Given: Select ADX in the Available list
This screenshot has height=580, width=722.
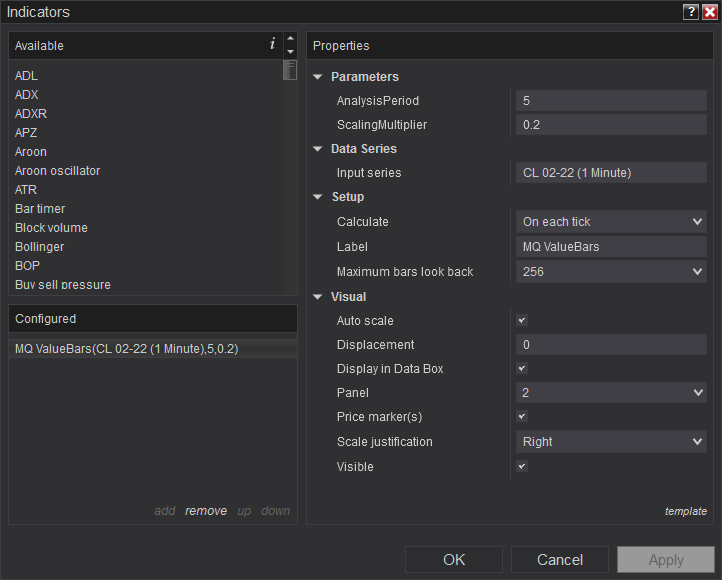Looking at the screenshot, I should pyautogui.click(x=26, y=94).
